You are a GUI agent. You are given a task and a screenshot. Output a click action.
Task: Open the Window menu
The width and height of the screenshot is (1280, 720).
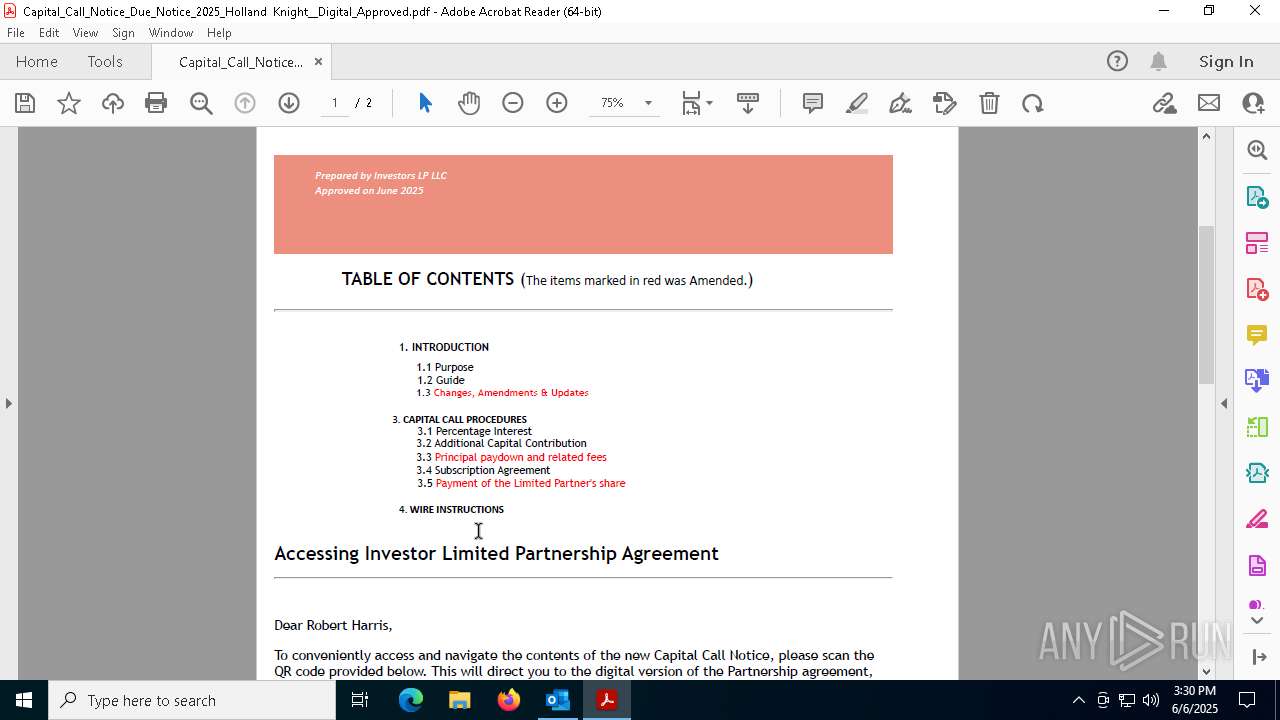[171, 33]
